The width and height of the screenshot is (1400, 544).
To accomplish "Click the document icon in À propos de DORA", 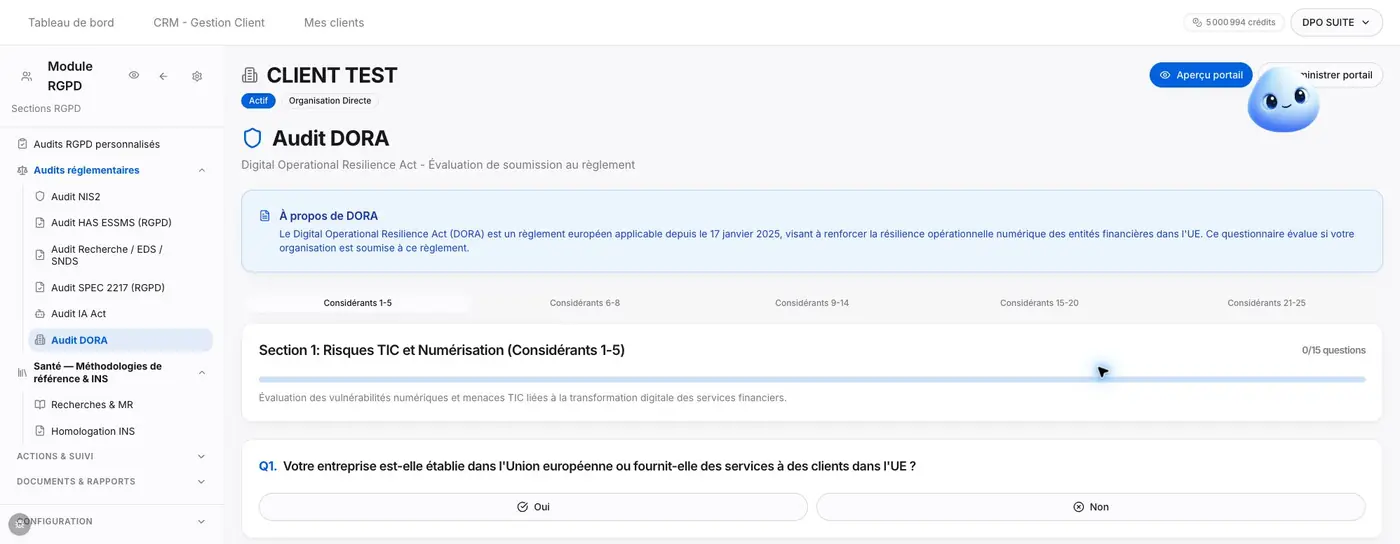I will tap(265, 216).
